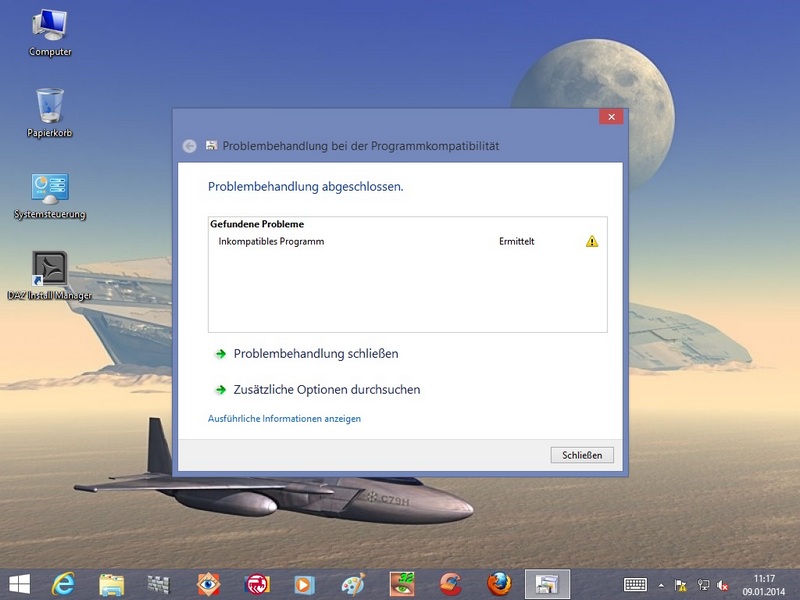Click the yellow warning icon
This screenshot has height=600, width=800.
592,241
